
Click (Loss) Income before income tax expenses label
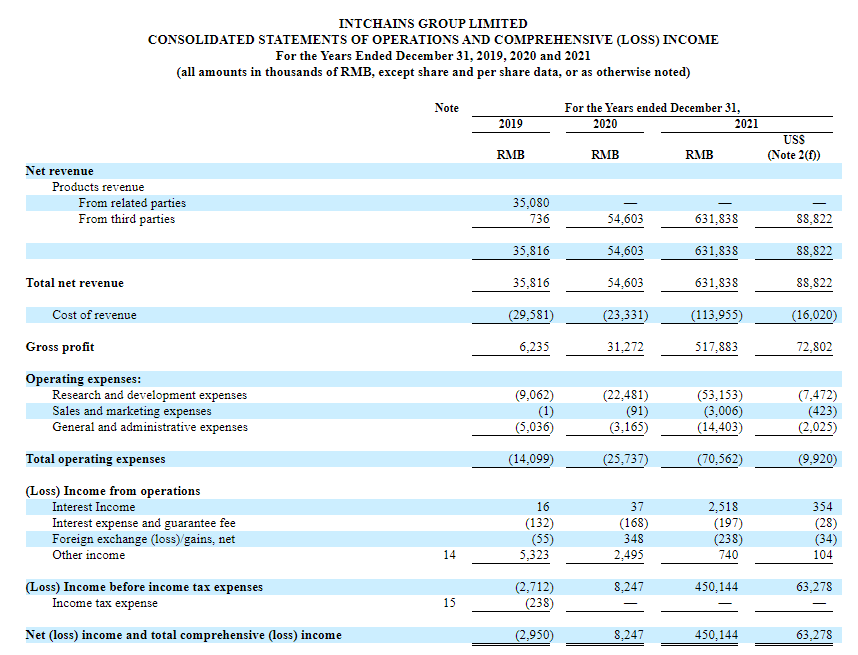tap(144, 587)
